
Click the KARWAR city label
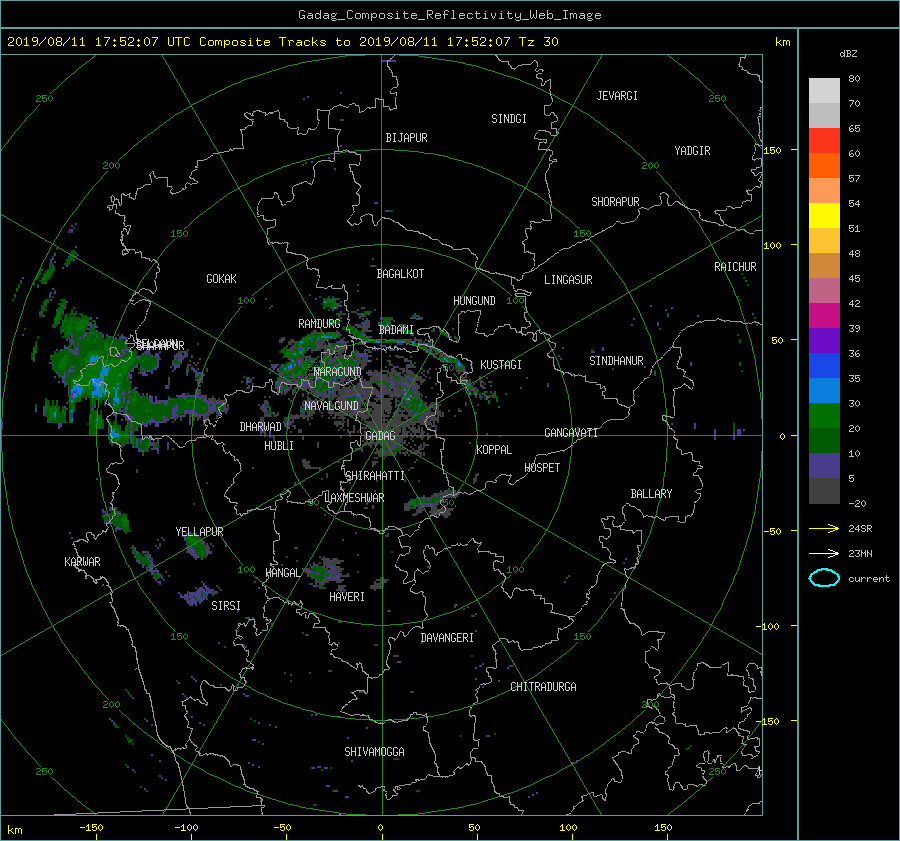82,562
